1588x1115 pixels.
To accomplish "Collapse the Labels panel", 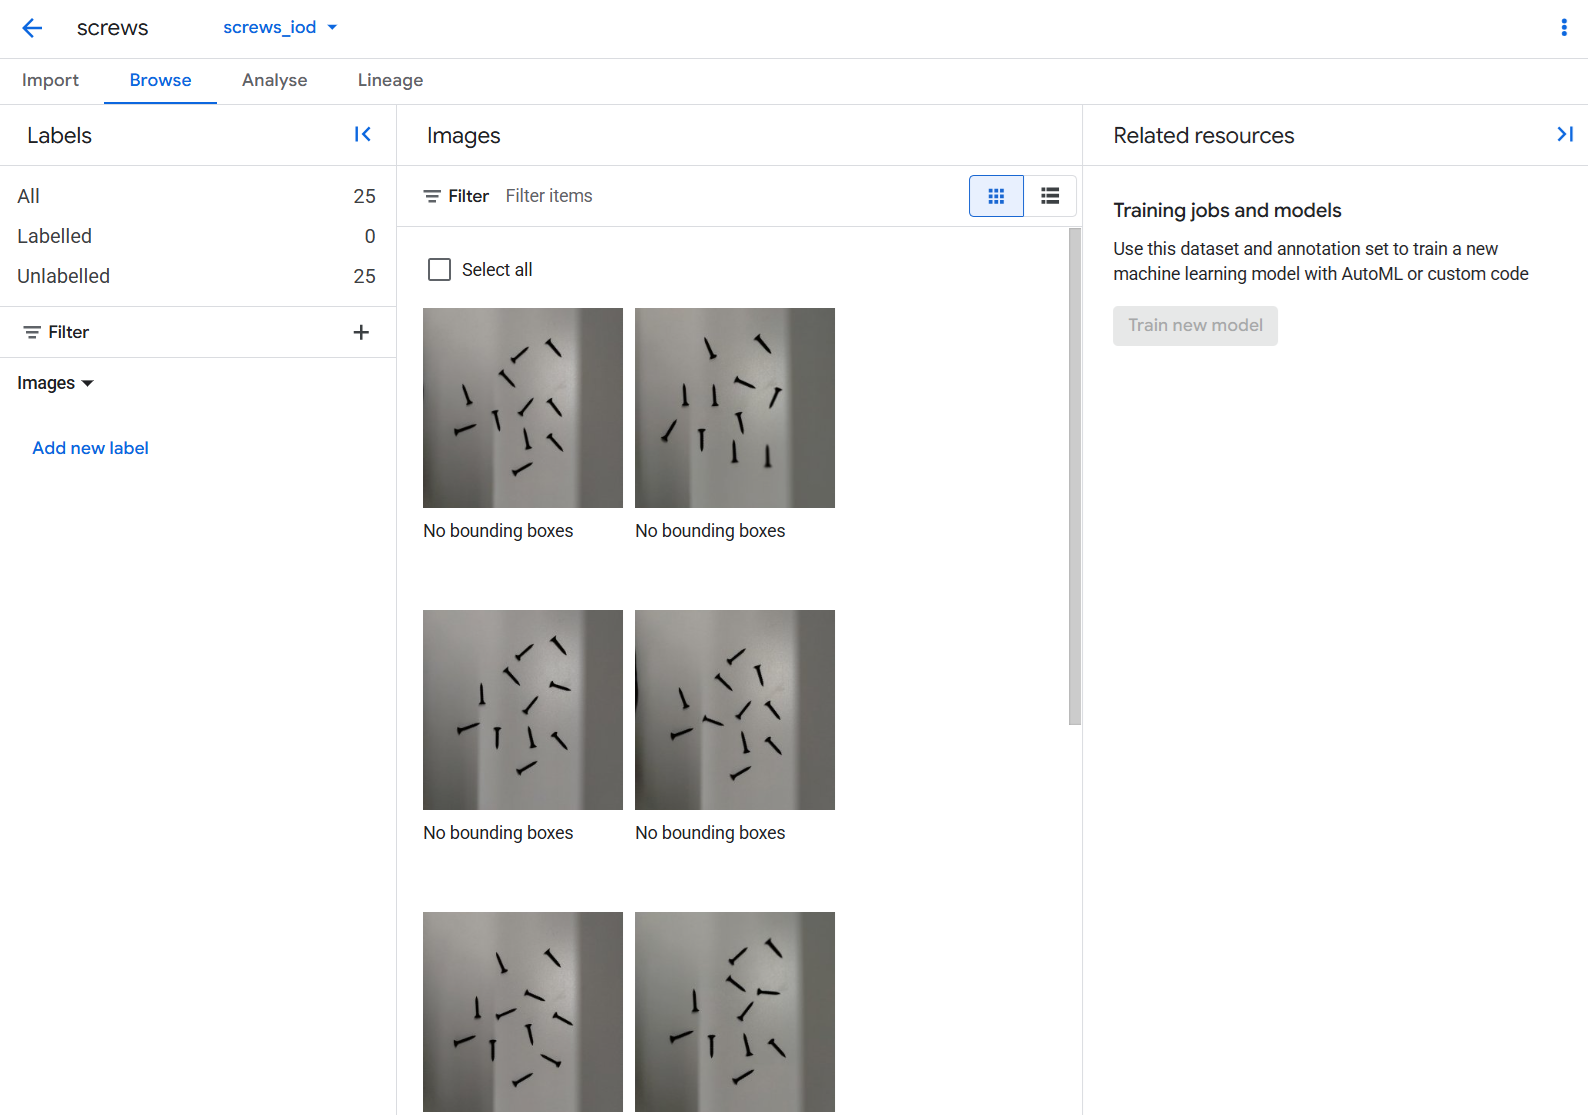I will point(363,135).
